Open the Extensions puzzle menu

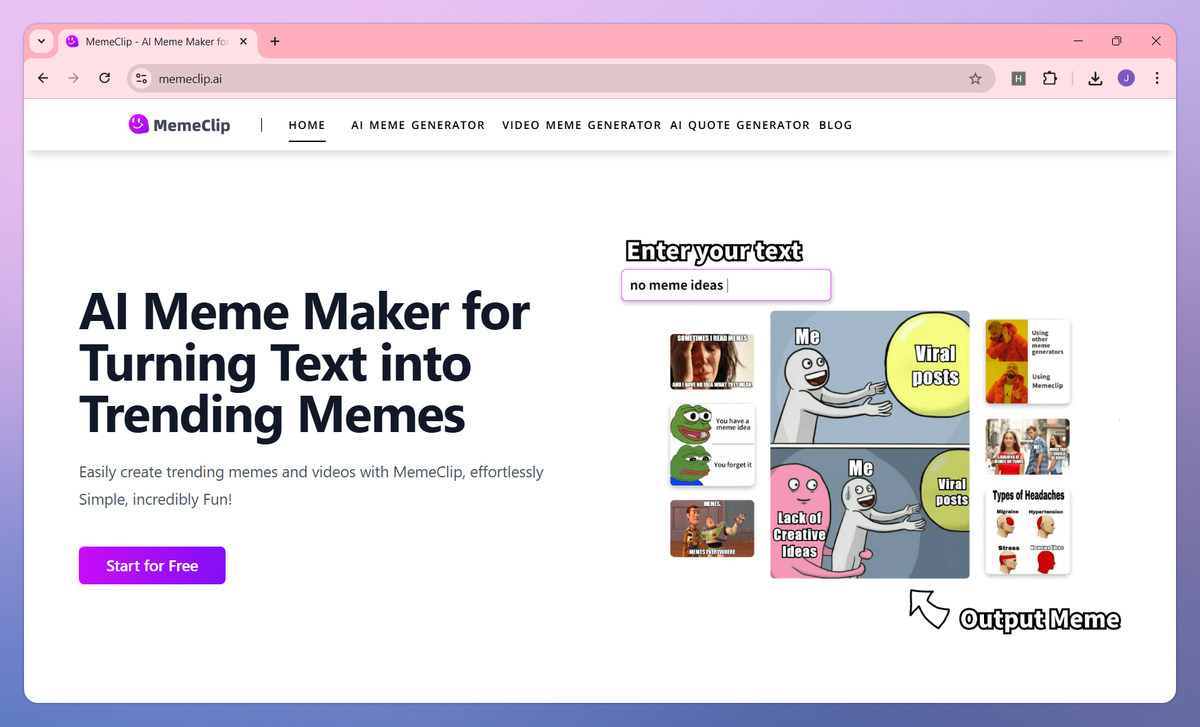click(x=1050, y=78)
